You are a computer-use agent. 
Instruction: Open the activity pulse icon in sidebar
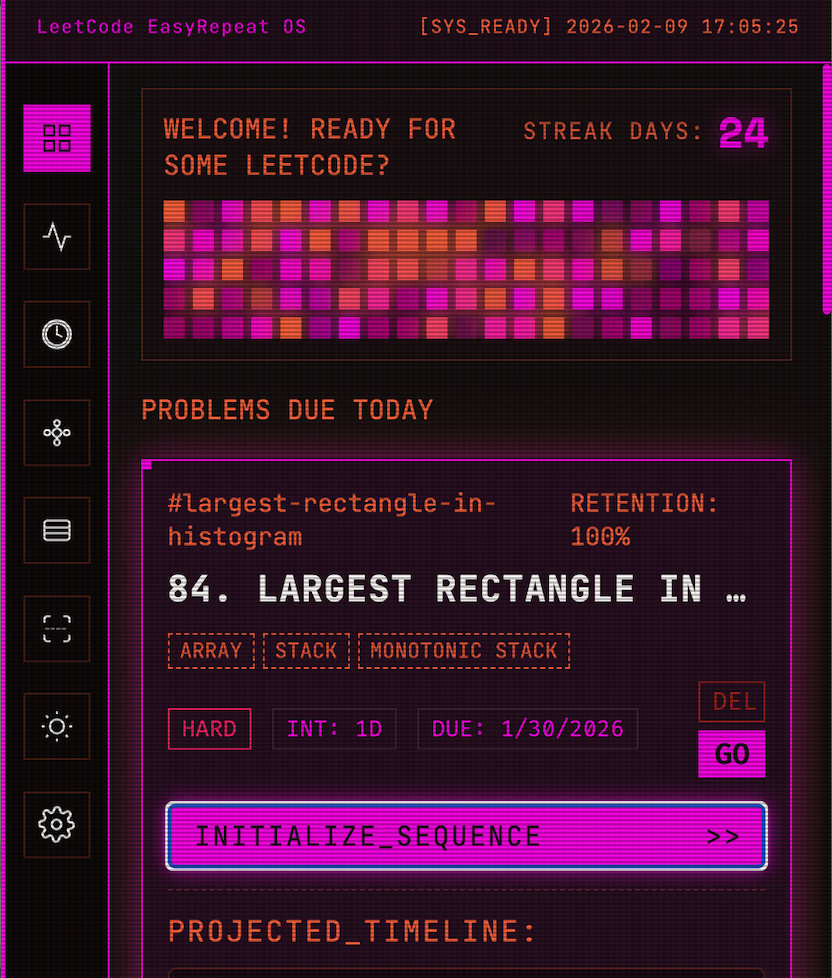[x=57, y=236]
